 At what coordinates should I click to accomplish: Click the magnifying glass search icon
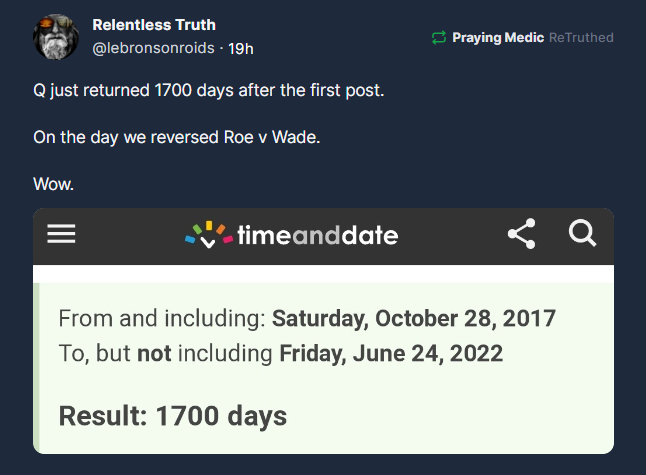[x=581, y=234]
